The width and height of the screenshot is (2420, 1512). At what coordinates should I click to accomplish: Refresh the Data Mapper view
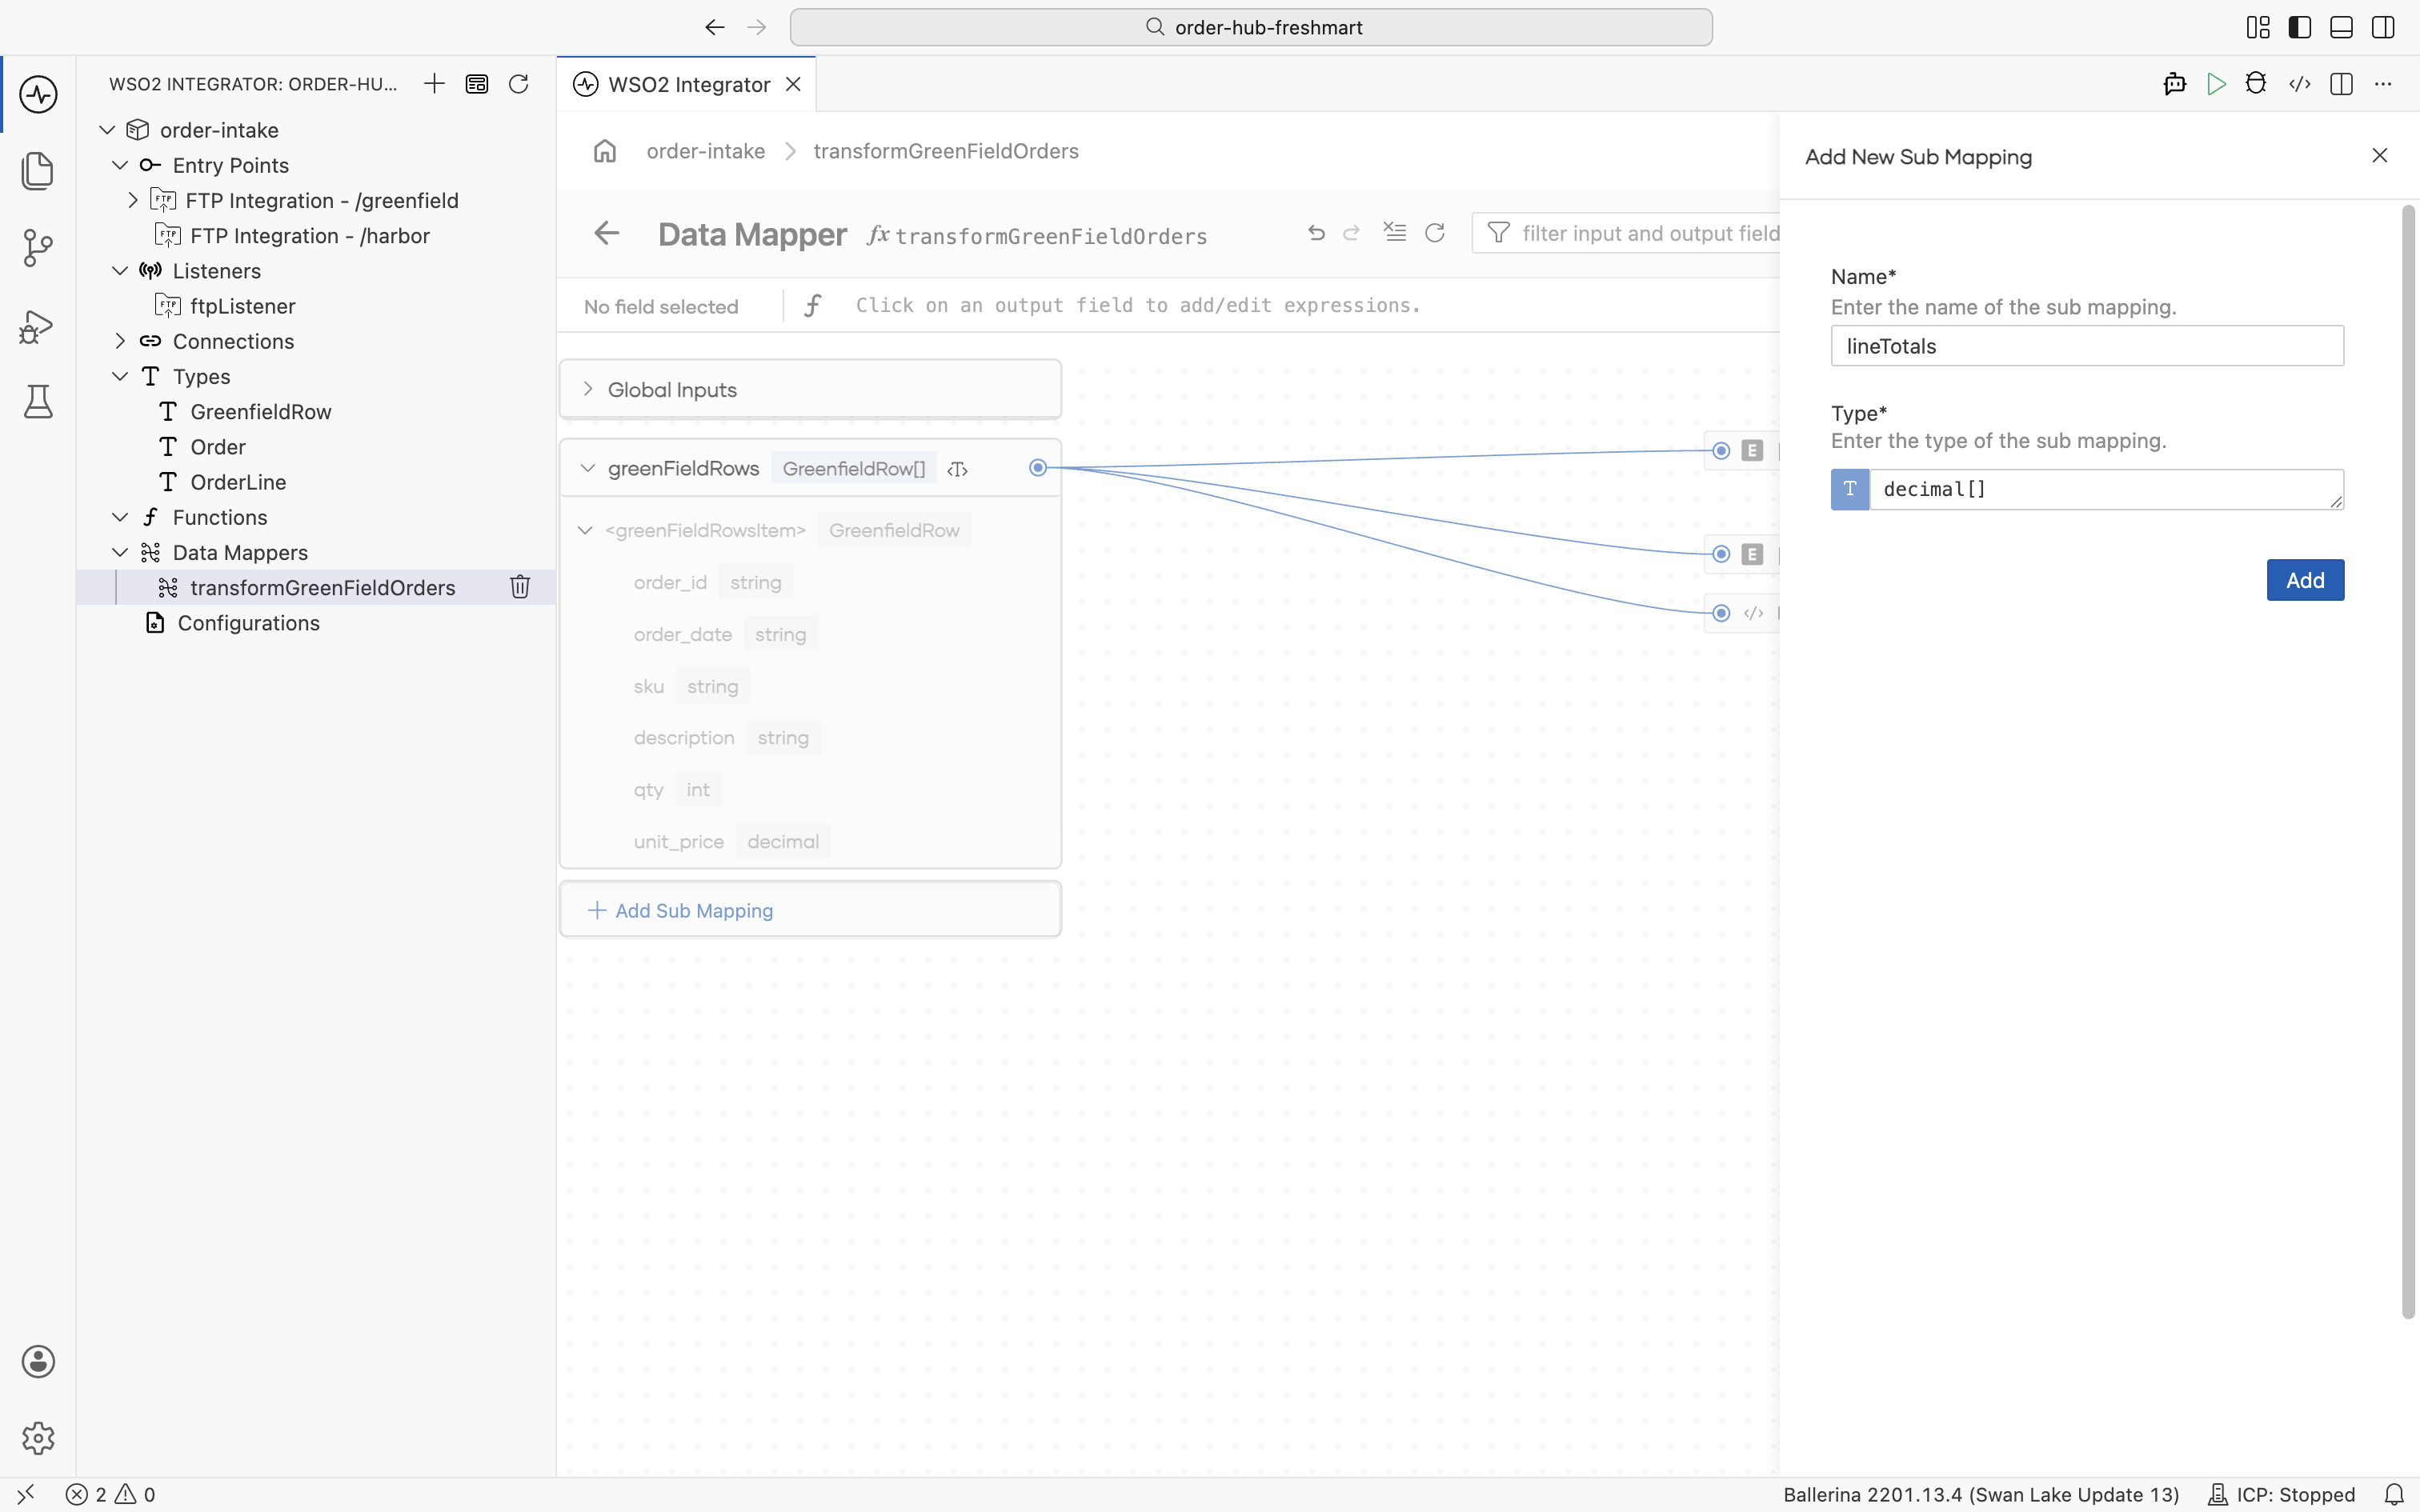[x=1435, y=233]
